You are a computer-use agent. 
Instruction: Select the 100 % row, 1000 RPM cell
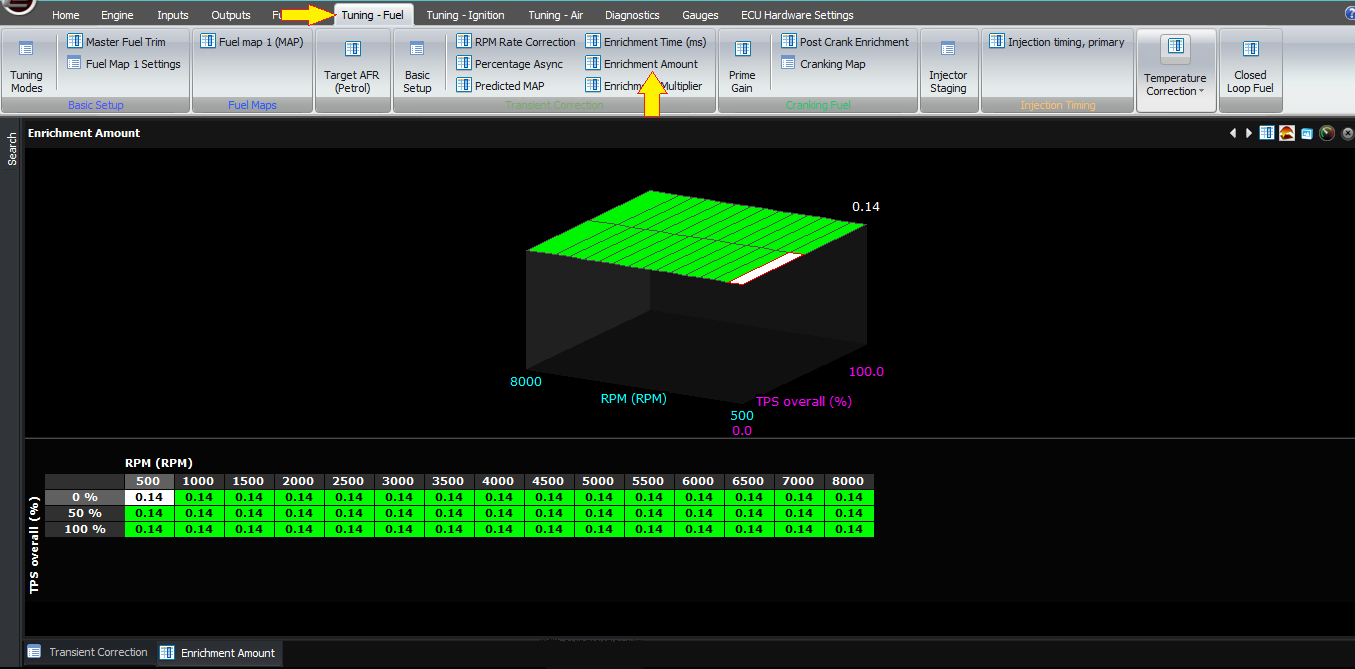click(199, 529)
